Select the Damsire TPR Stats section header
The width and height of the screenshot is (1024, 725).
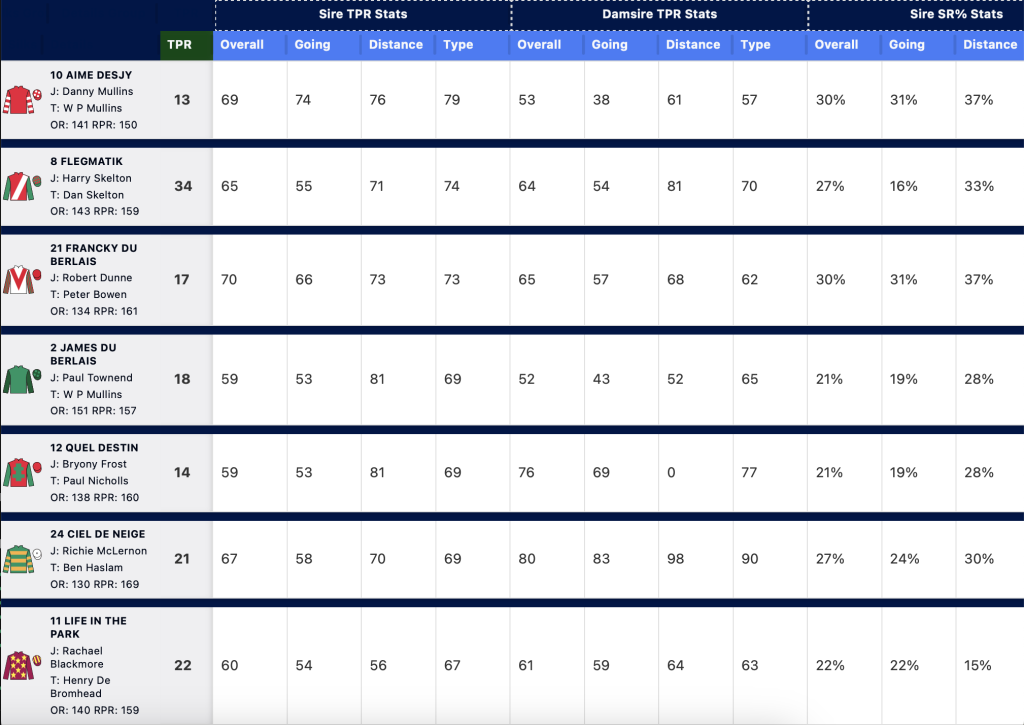pyautogui.click(x=660, y=14)
